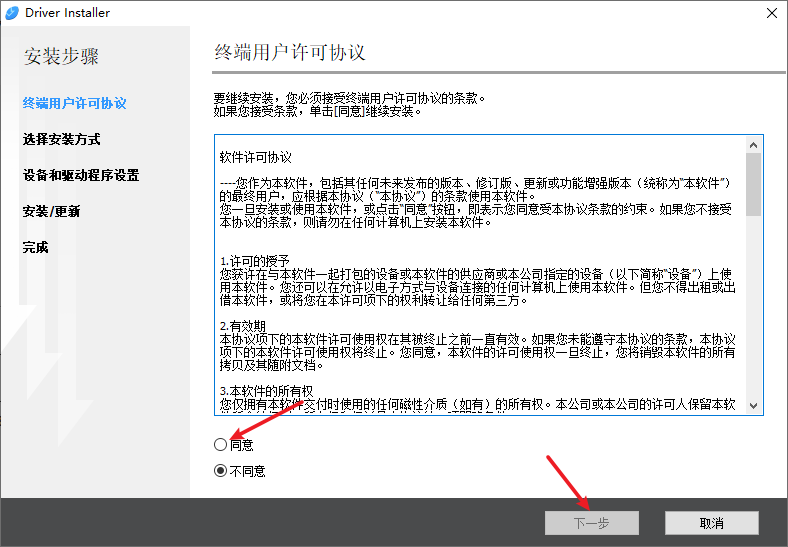This screenshot has width=788, height=547.
Task: Close the Driver Installer window
Action: (771, 13)
